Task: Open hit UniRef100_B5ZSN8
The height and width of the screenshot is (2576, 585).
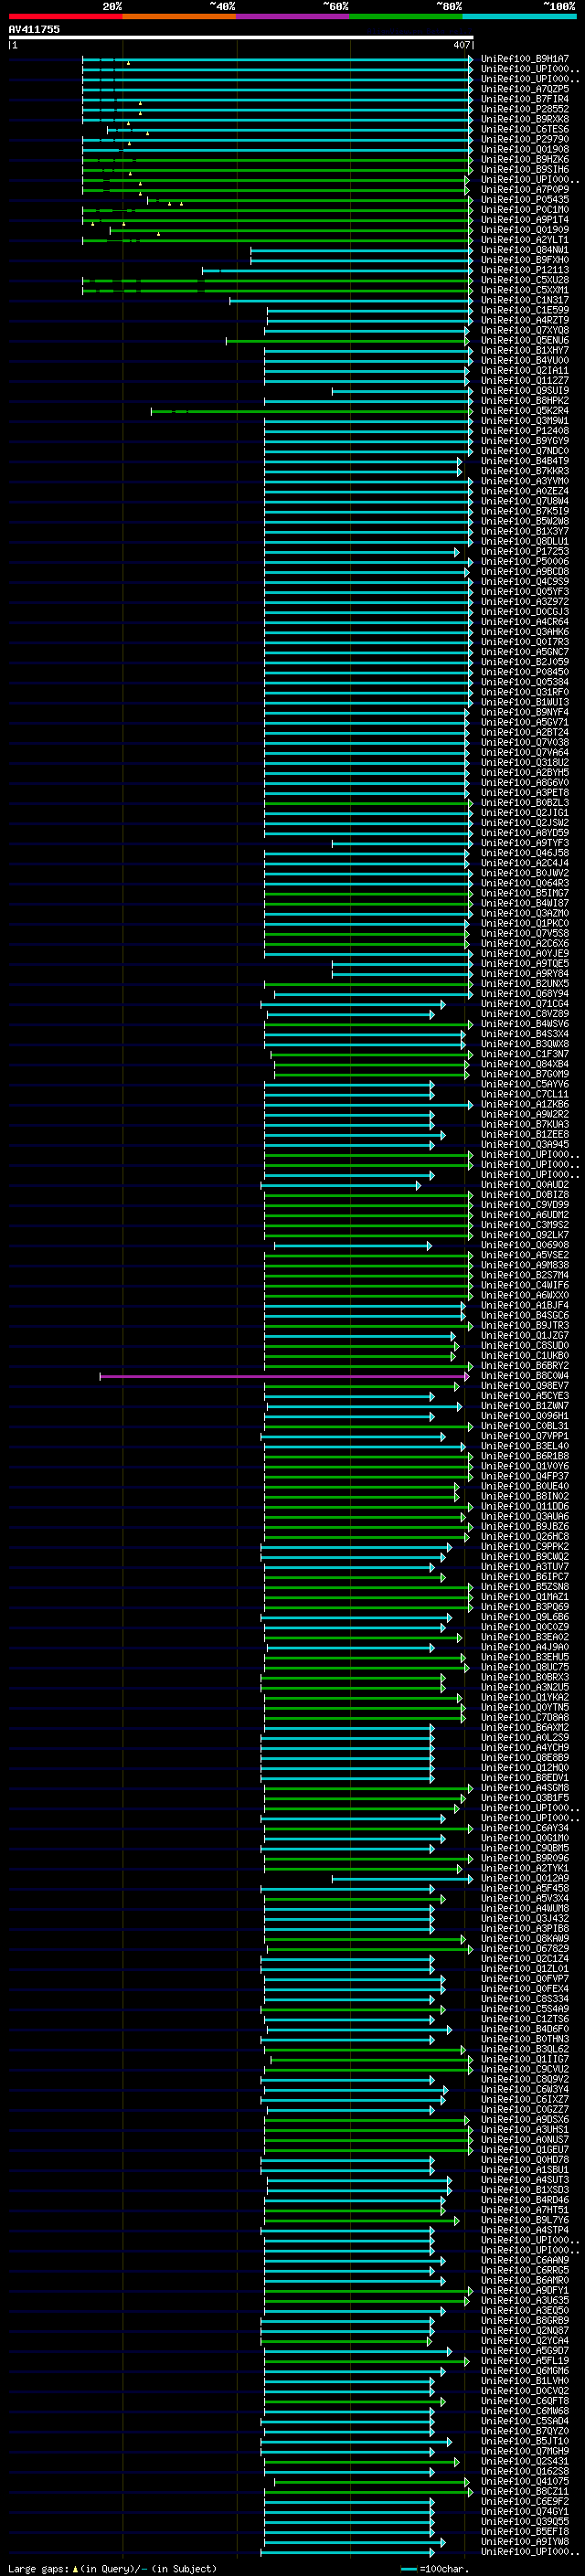Action: point(525,1587)
